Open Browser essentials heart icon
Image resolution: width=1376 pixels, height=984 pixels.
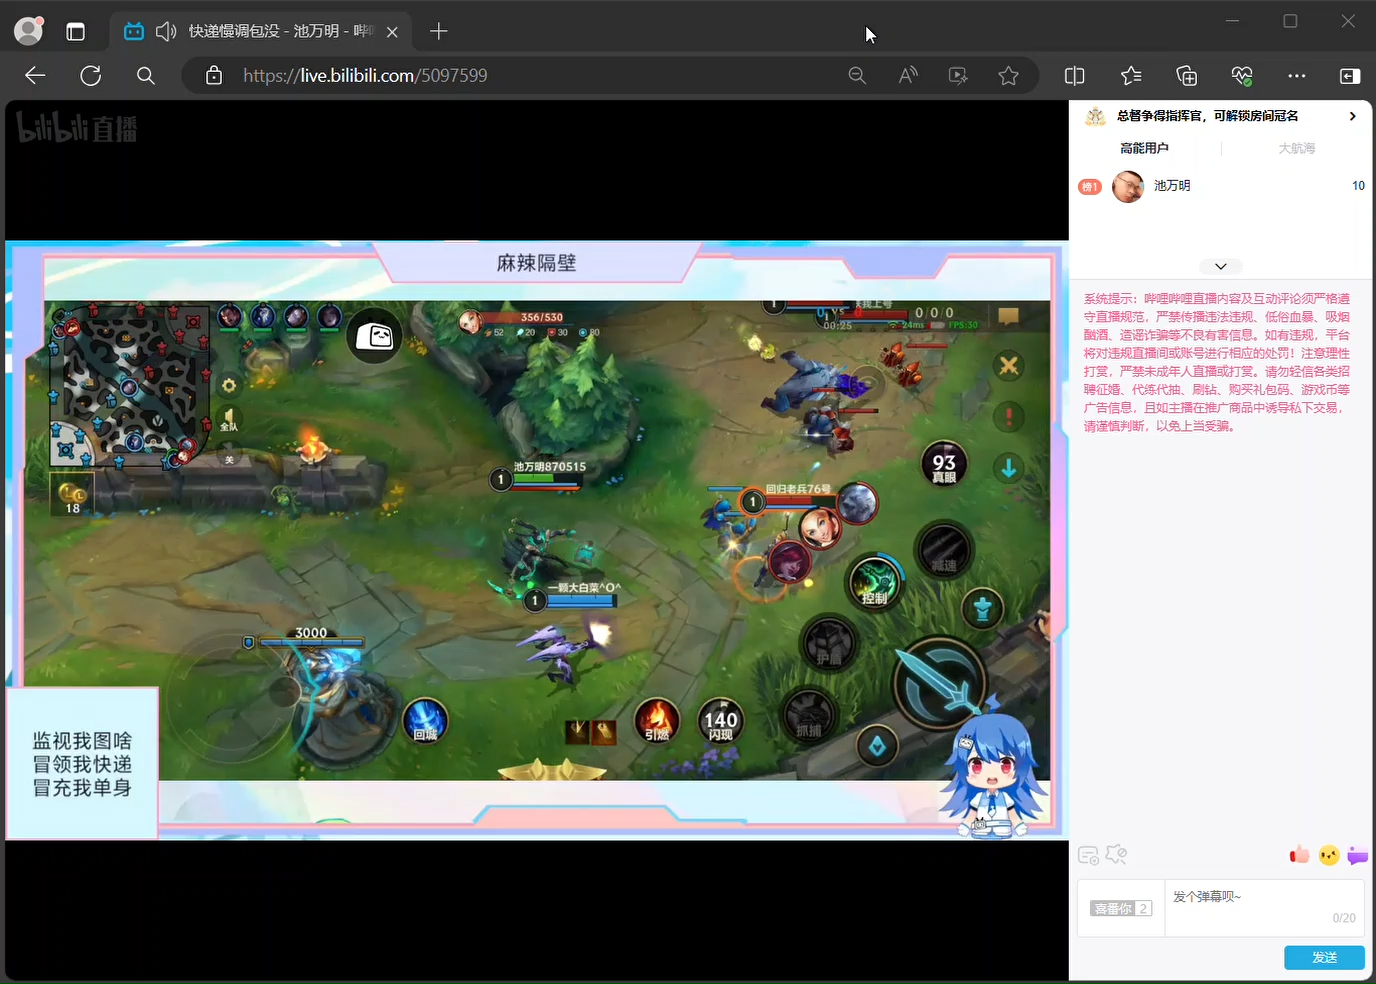point(1242,75)
